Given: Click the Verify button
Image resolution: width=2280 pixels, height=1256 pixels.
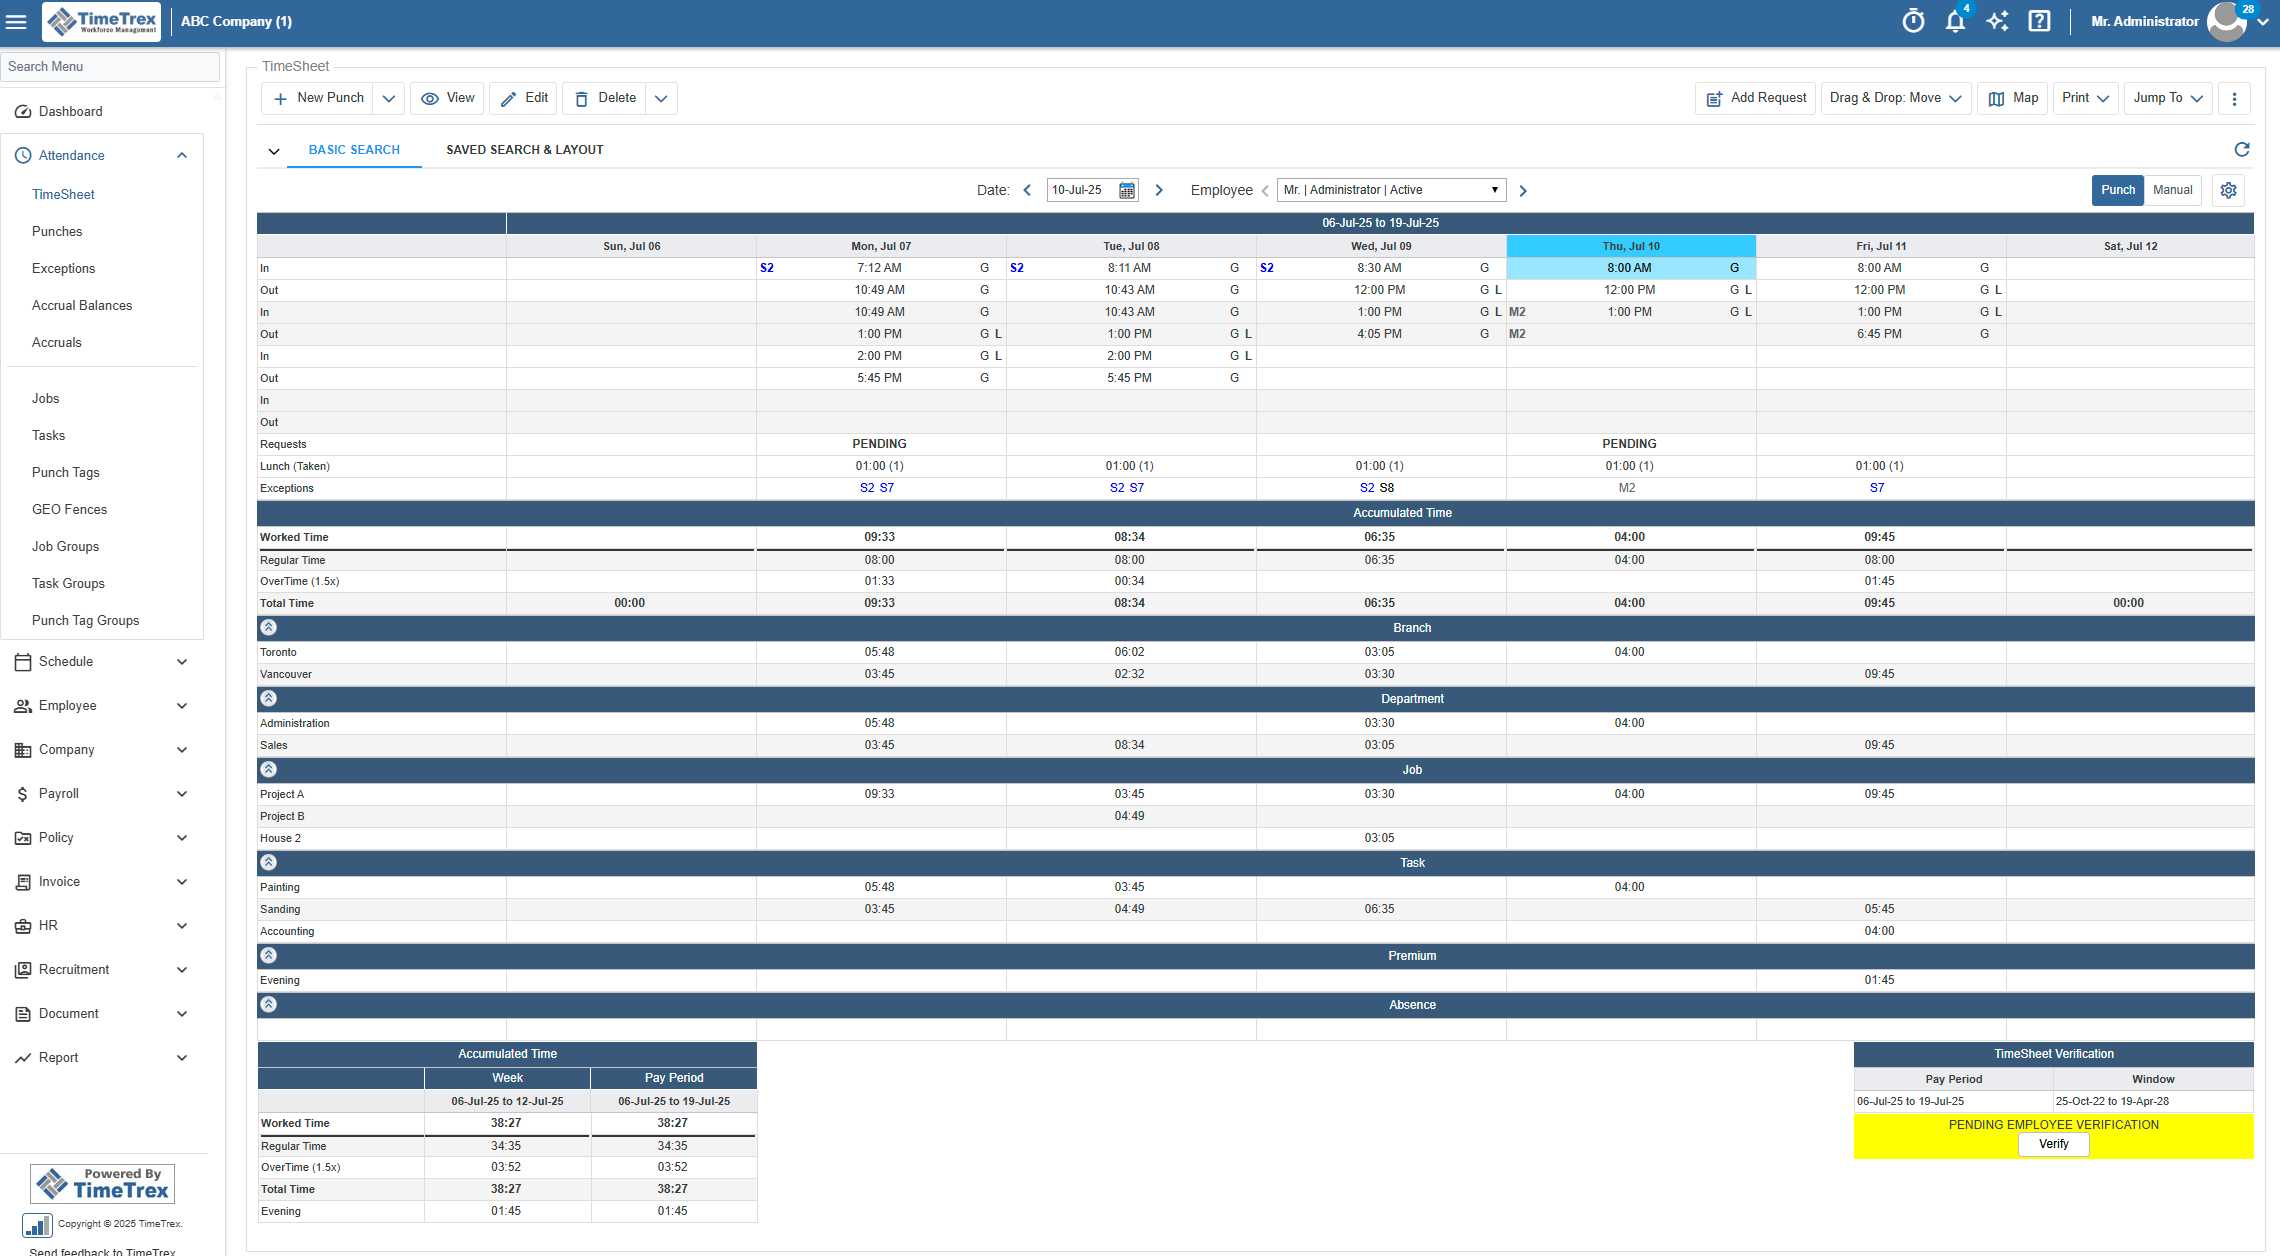Looking at the screenshot, I should [x=2053, y=1144].
